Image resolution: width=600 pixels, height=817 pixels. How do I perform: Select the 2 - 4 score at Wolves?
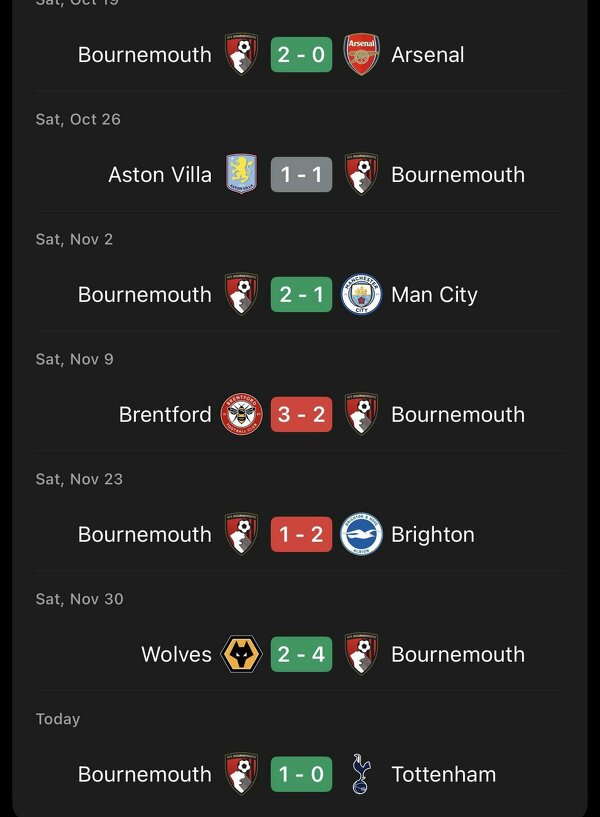click(x=301, y=655)
